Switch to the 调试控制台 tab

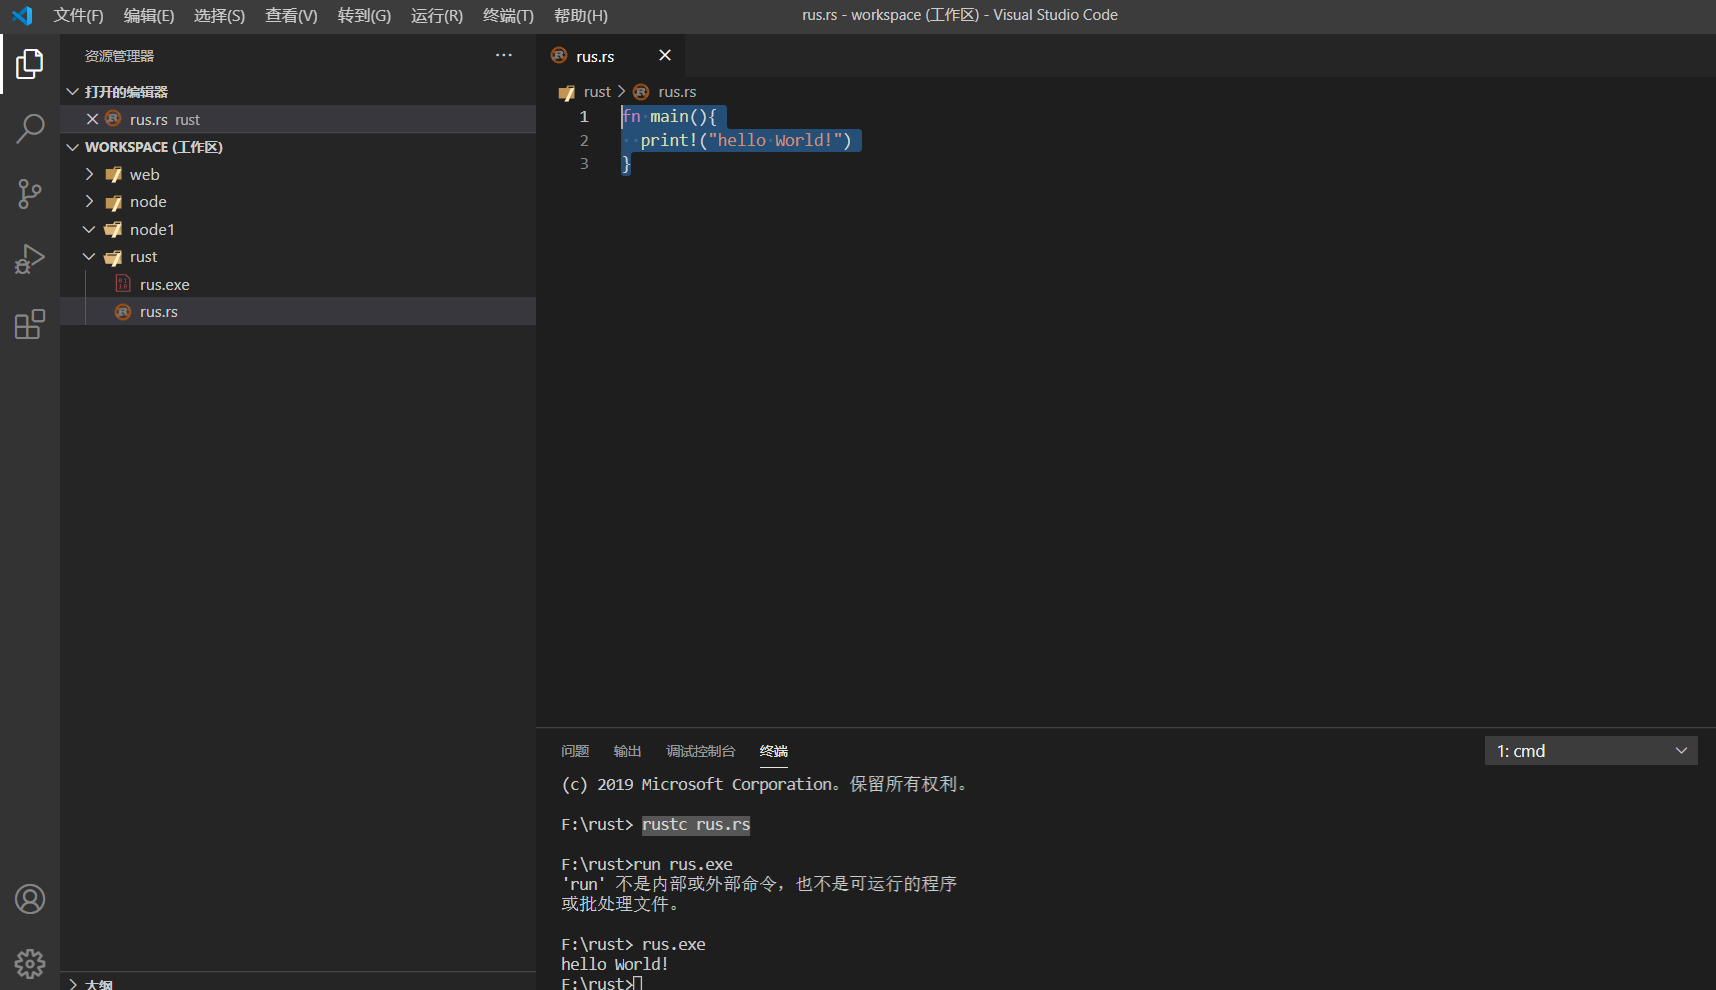(700, 751)
